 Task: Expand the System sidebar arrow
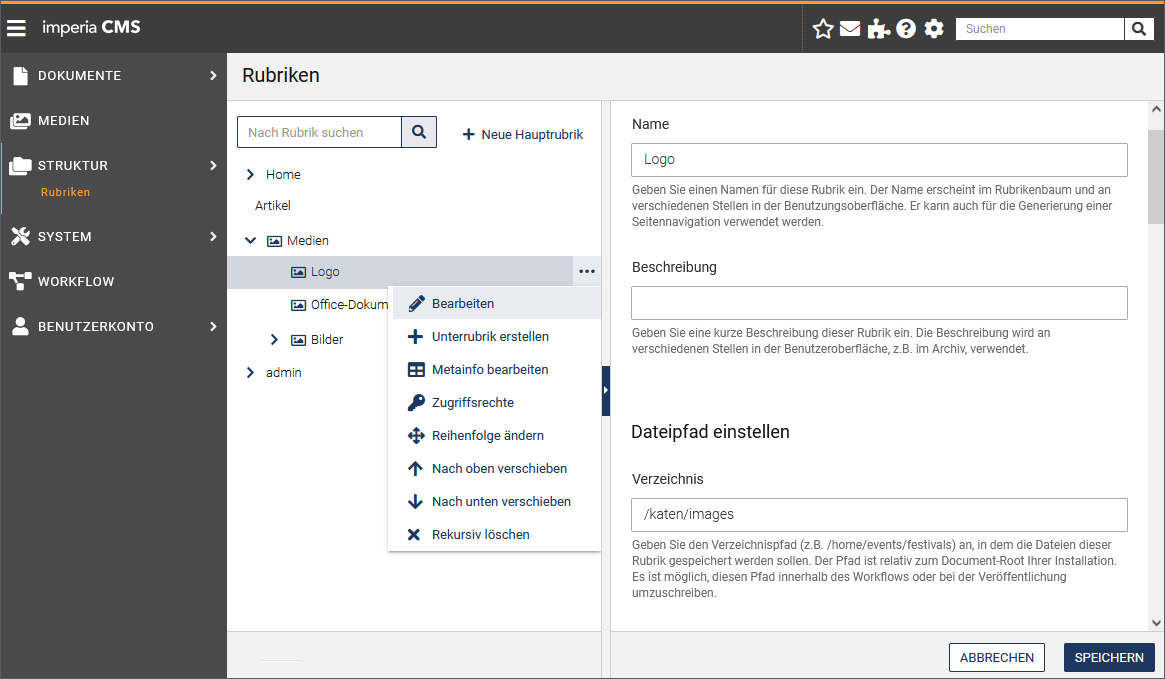tap(213, 236)
